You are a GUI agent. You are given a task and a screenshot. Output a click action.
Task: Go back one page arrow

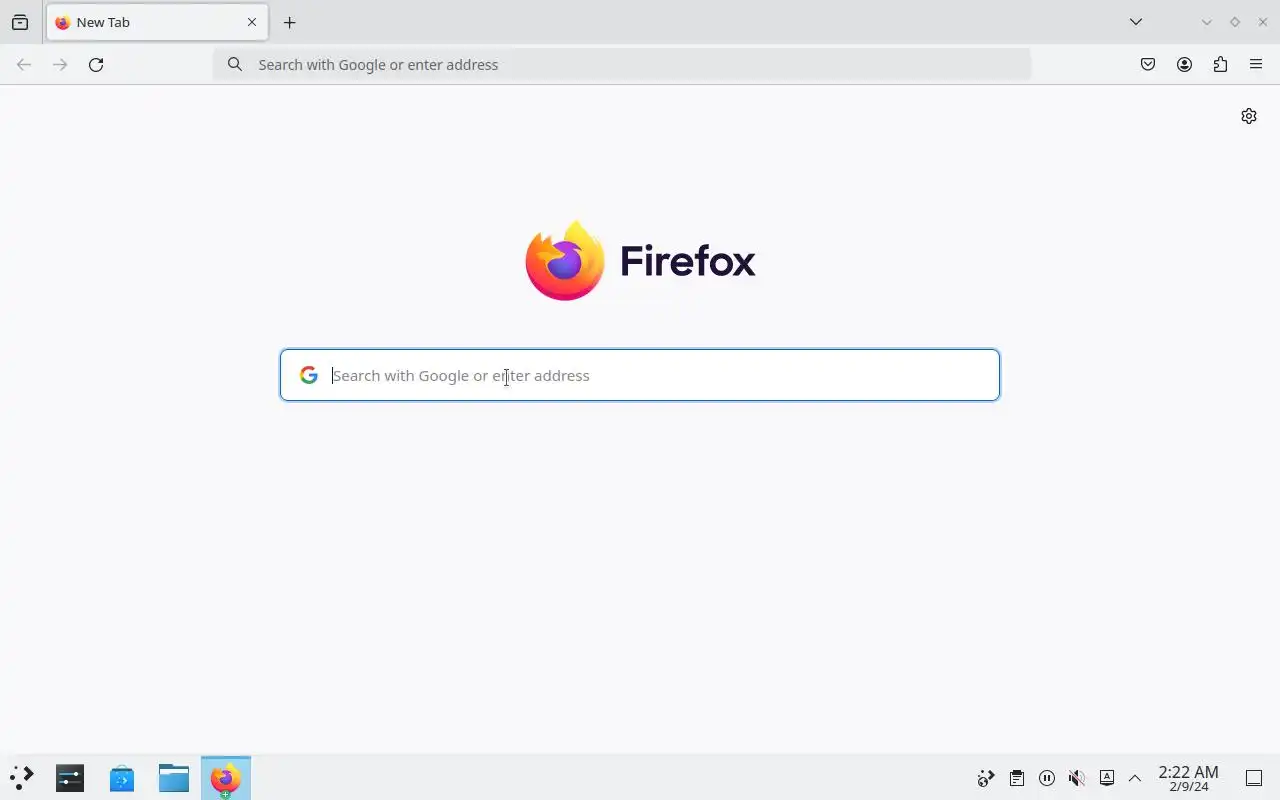pos(24,65)
